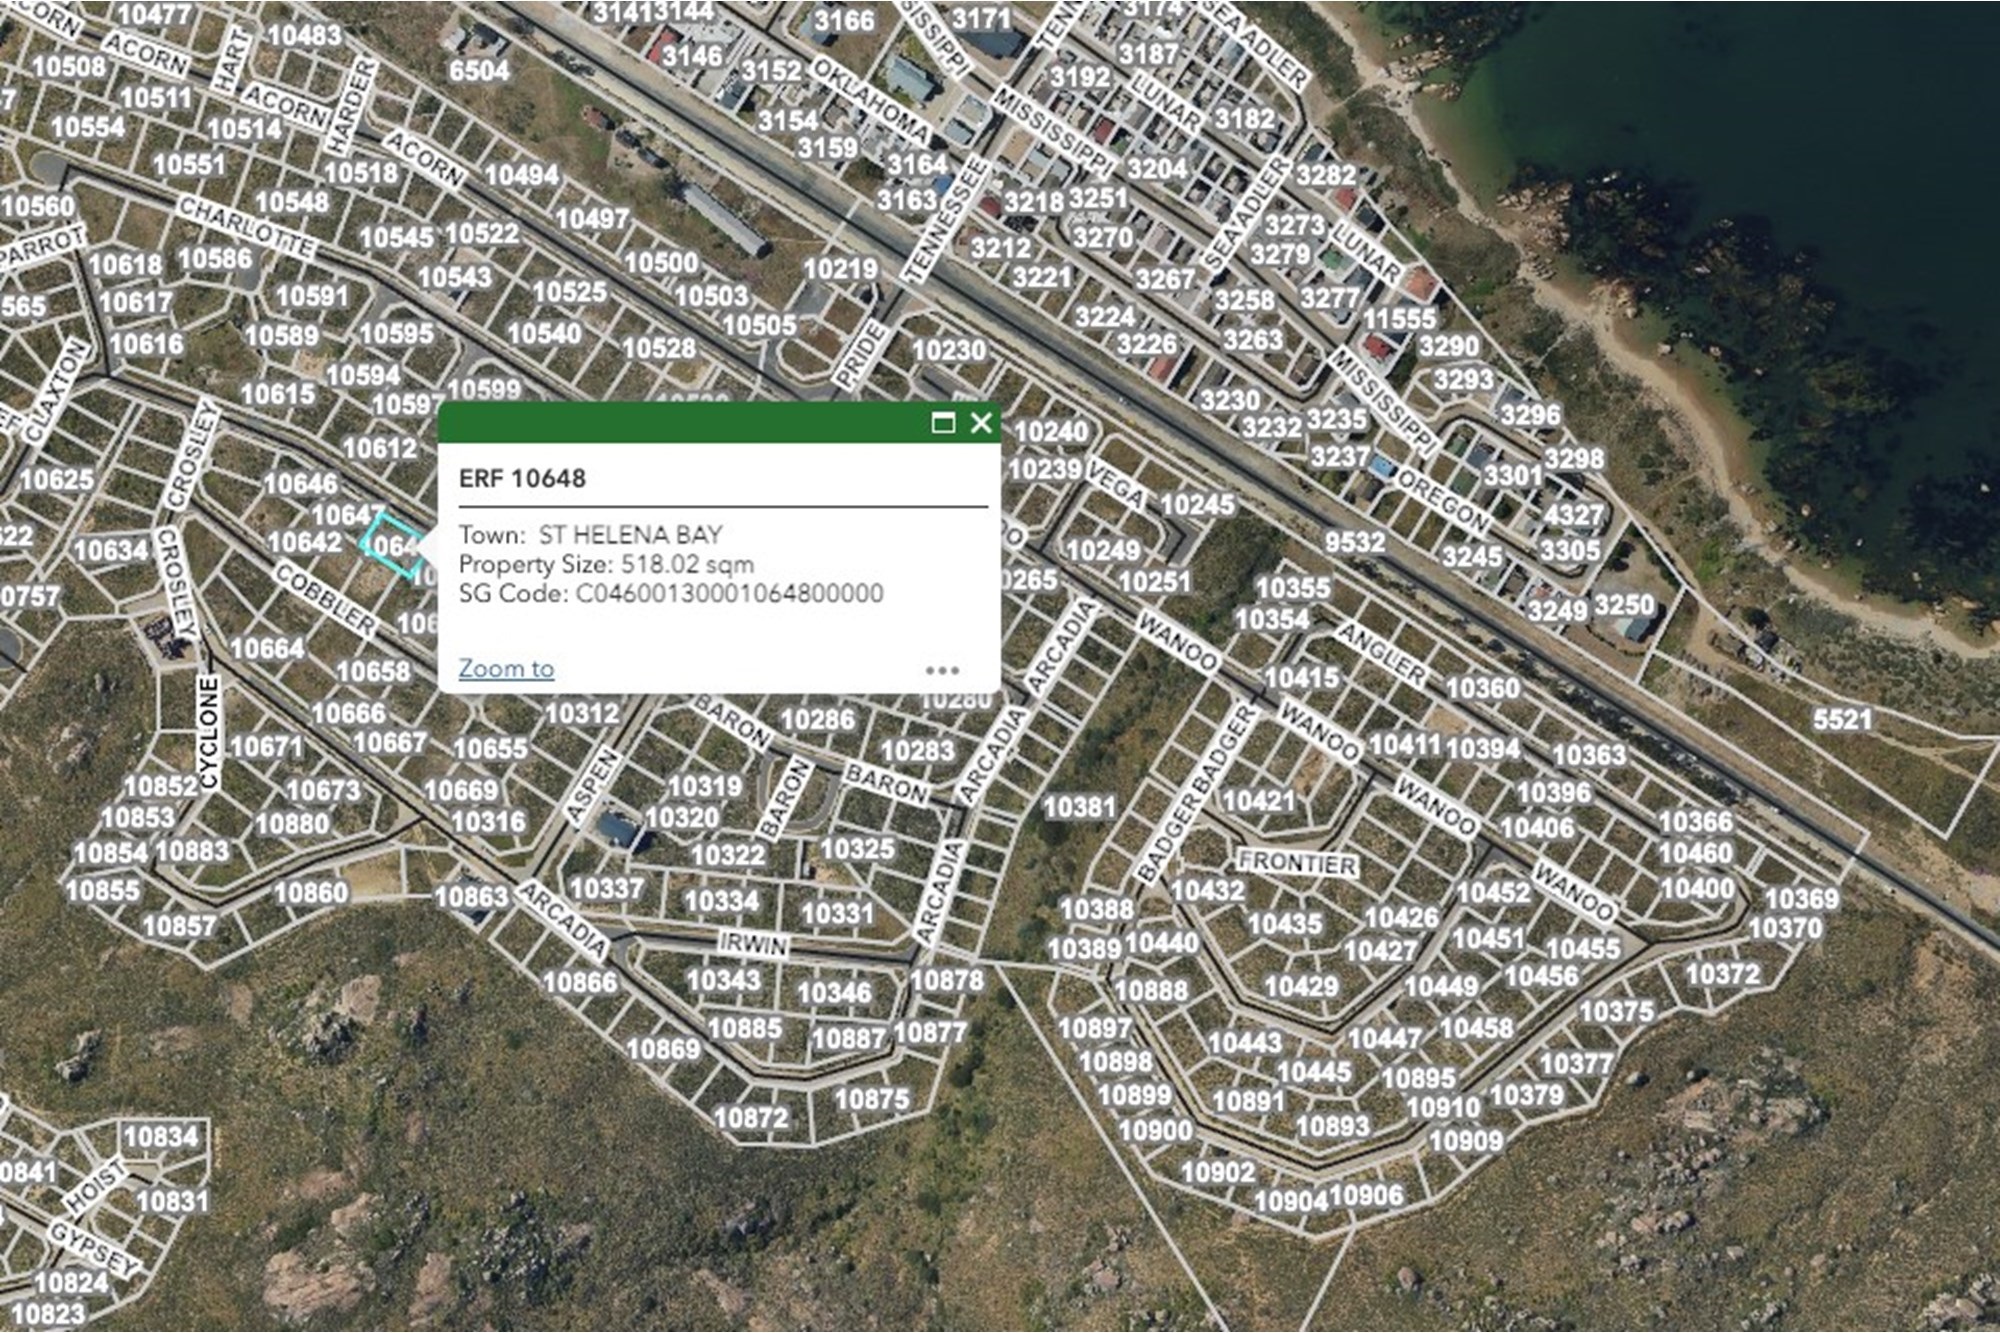
Task: Click parcel label 6504
Action: pyautogui.click(x=479, y=71)
